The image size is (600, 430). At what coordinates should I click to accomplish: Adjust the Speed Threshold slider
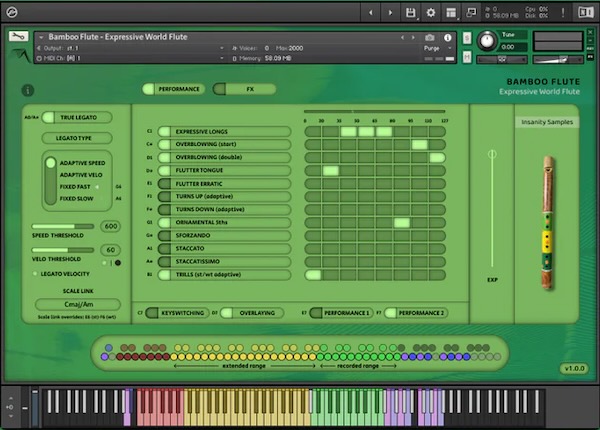pyautogui.click(x=63, y=226)
